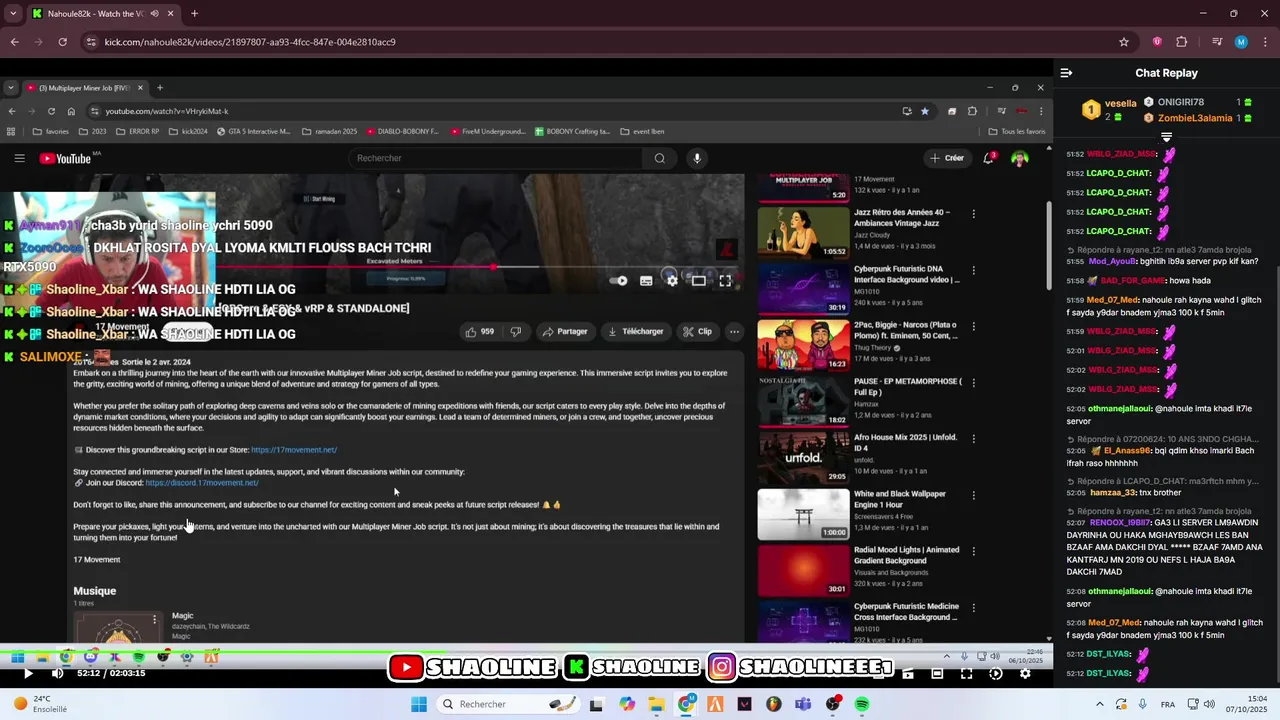Click the taskbar Rechercher search box
1280x720 pixels.
point(508,704)
